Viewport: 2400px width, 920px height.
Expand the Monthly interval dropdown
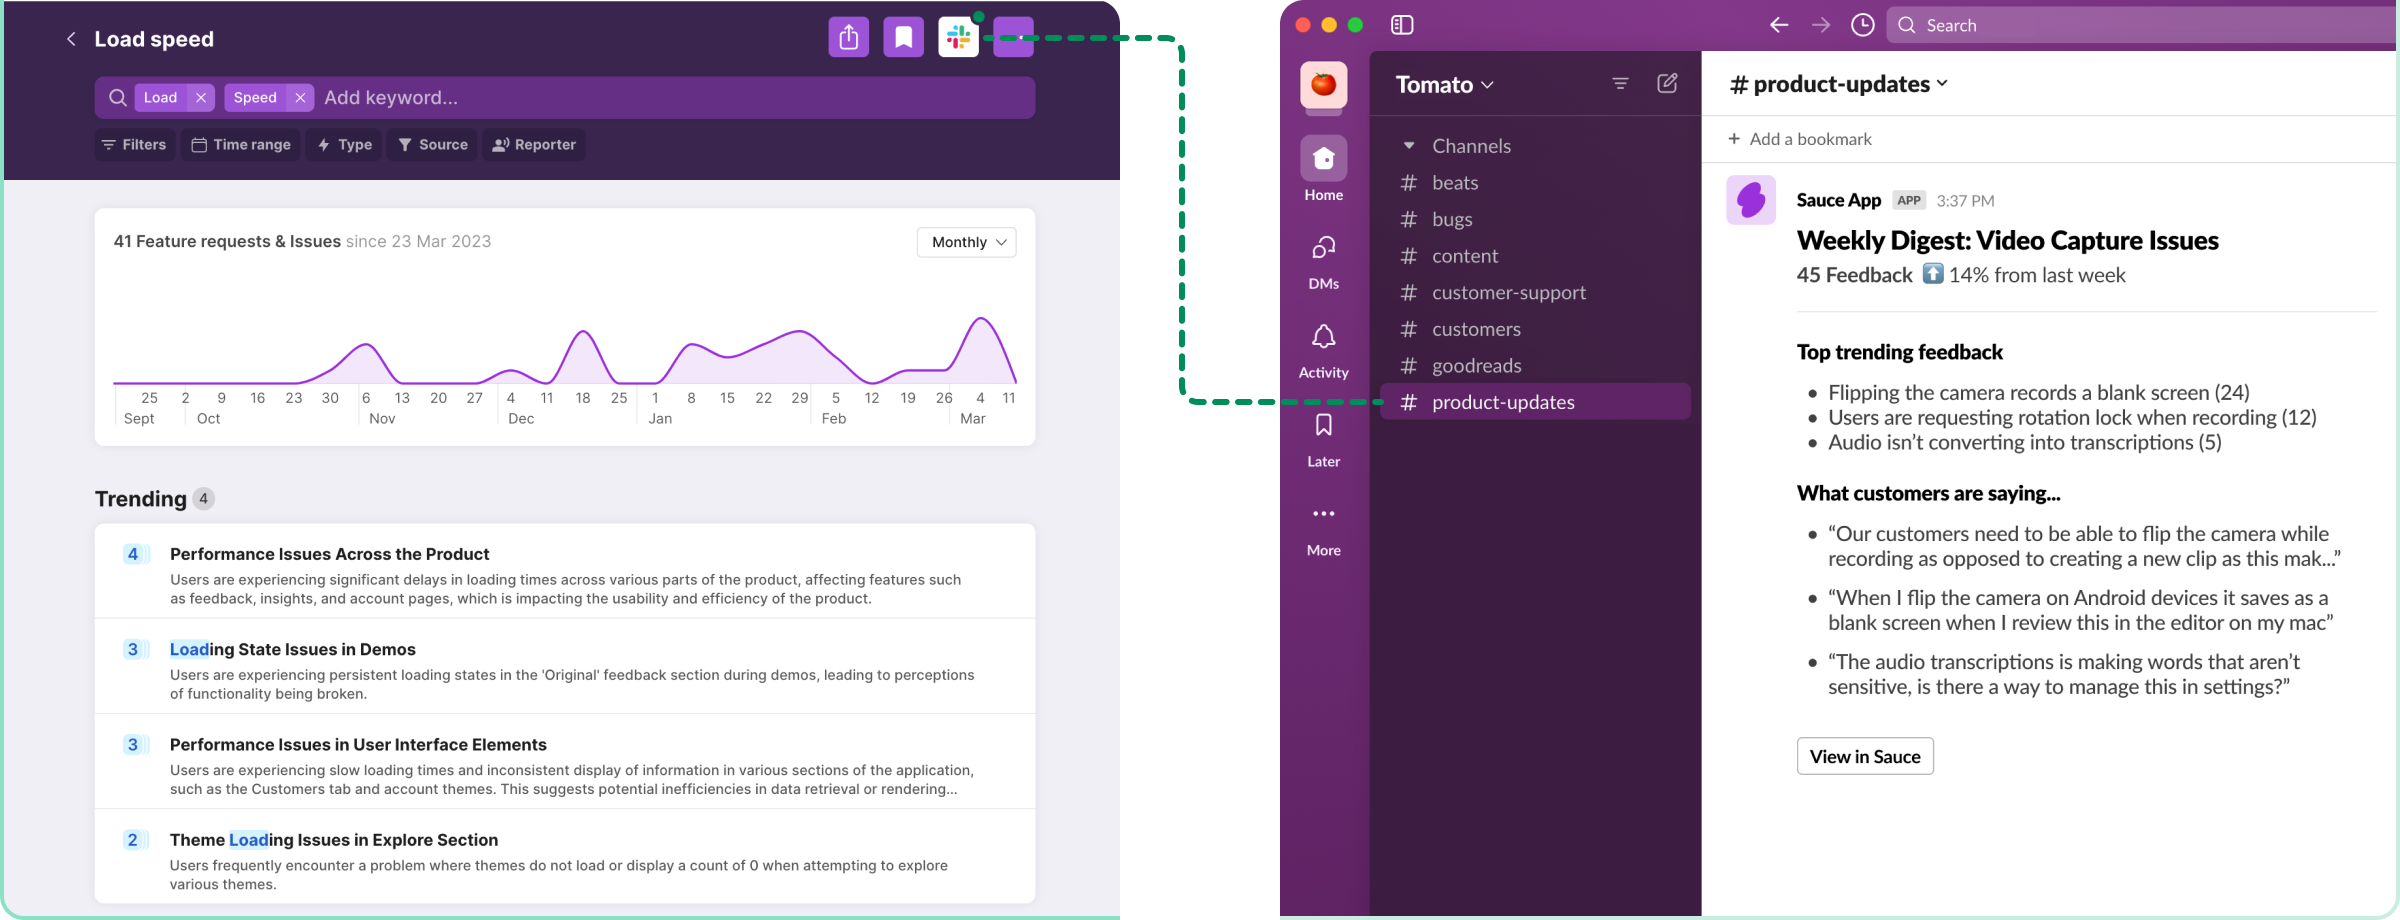(x=967, y=242)
